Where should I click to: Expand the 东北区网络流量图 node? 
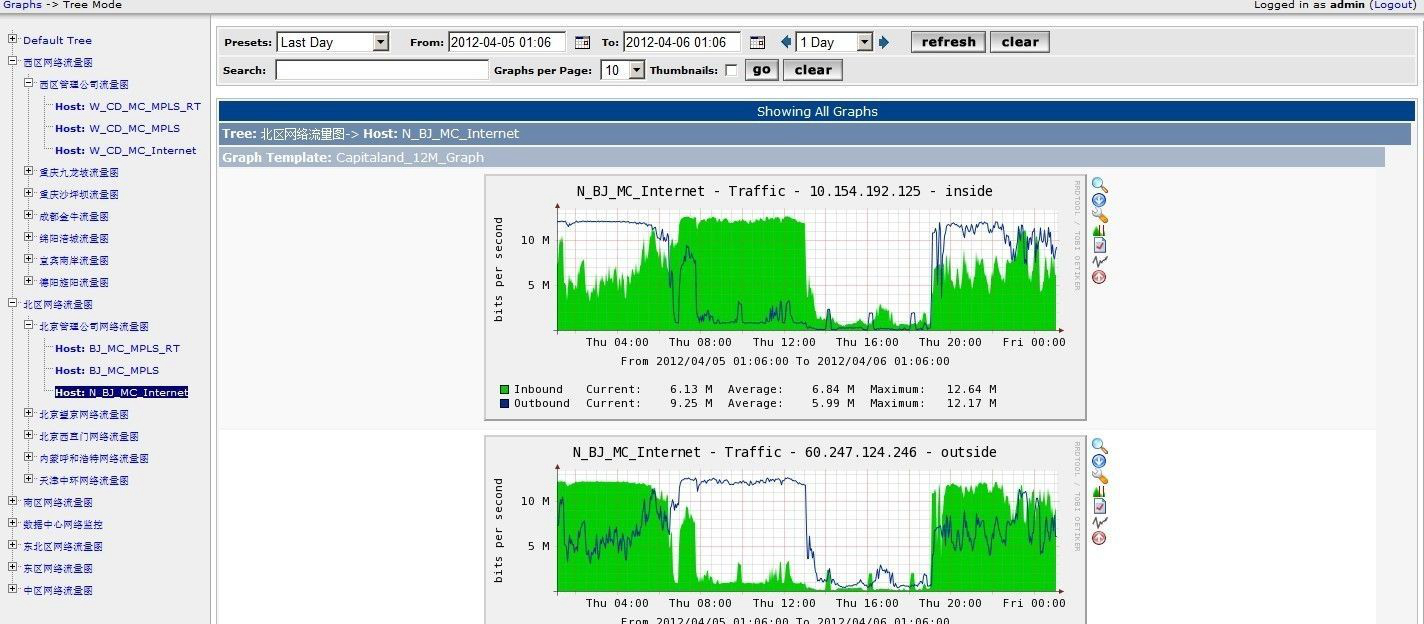(x=13, y=546)
